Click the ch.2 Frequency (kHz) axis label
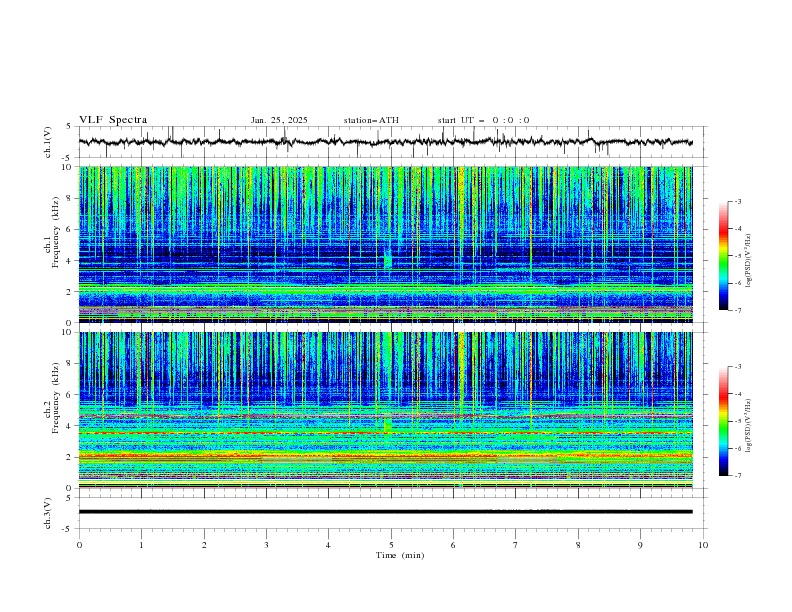This screenshot has width=792, height=612. click(x=52, y=397)
